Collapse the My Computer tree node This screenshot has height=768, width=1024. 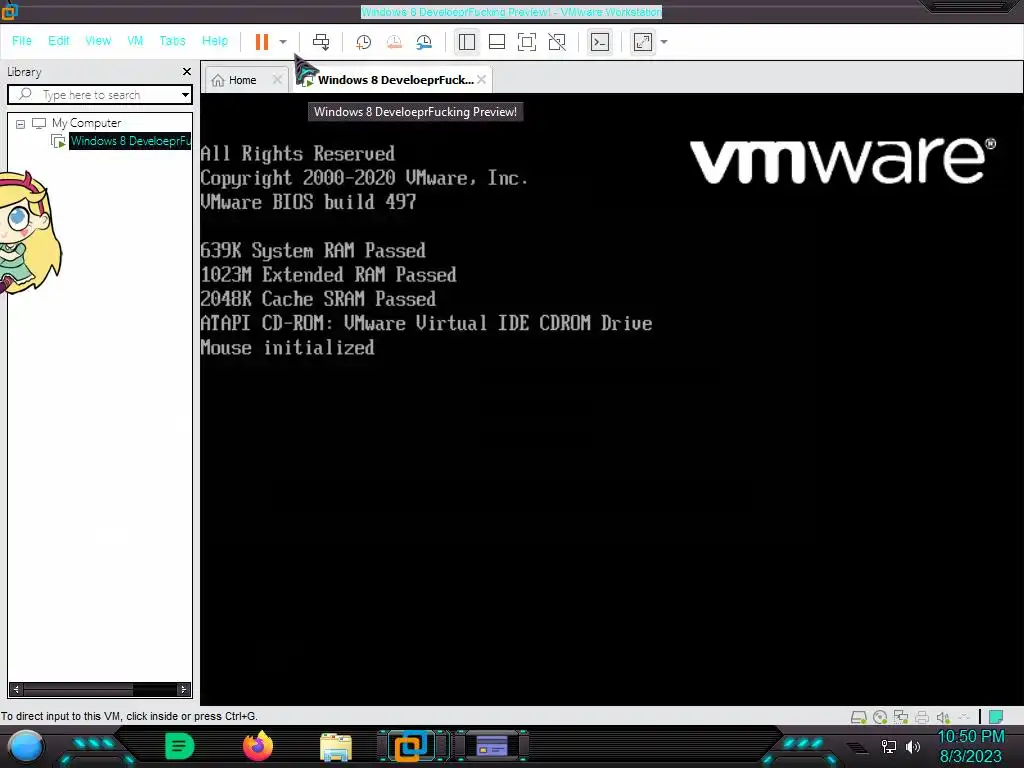pos(20,123)
